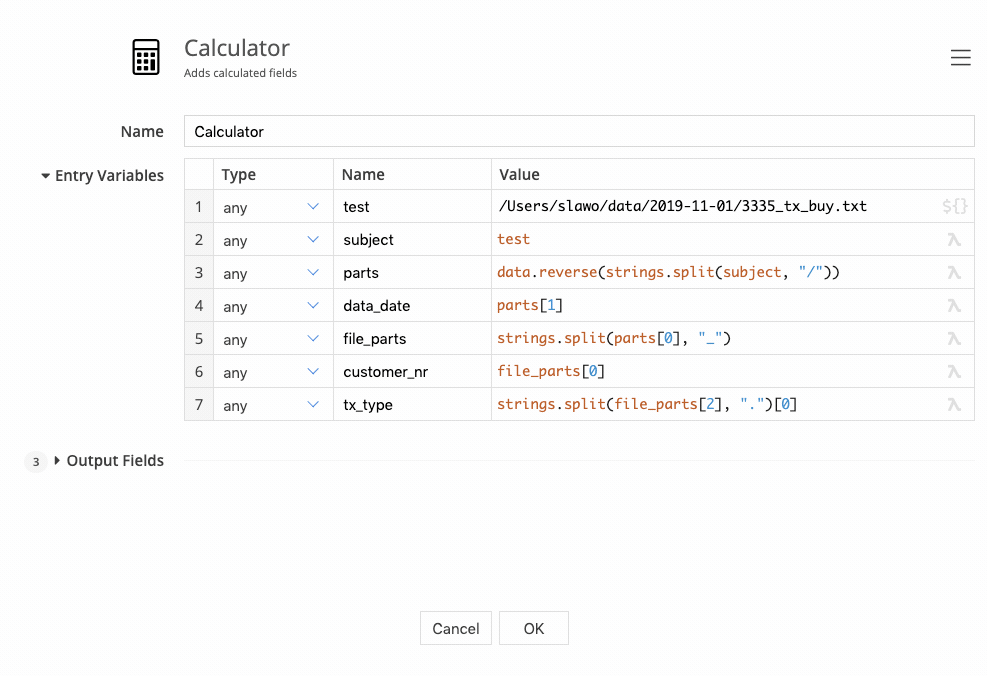The width and height of the screenshot is (987, 676).
Task: Toggle template mode icon on test row
Action: [x=954, y=206]
